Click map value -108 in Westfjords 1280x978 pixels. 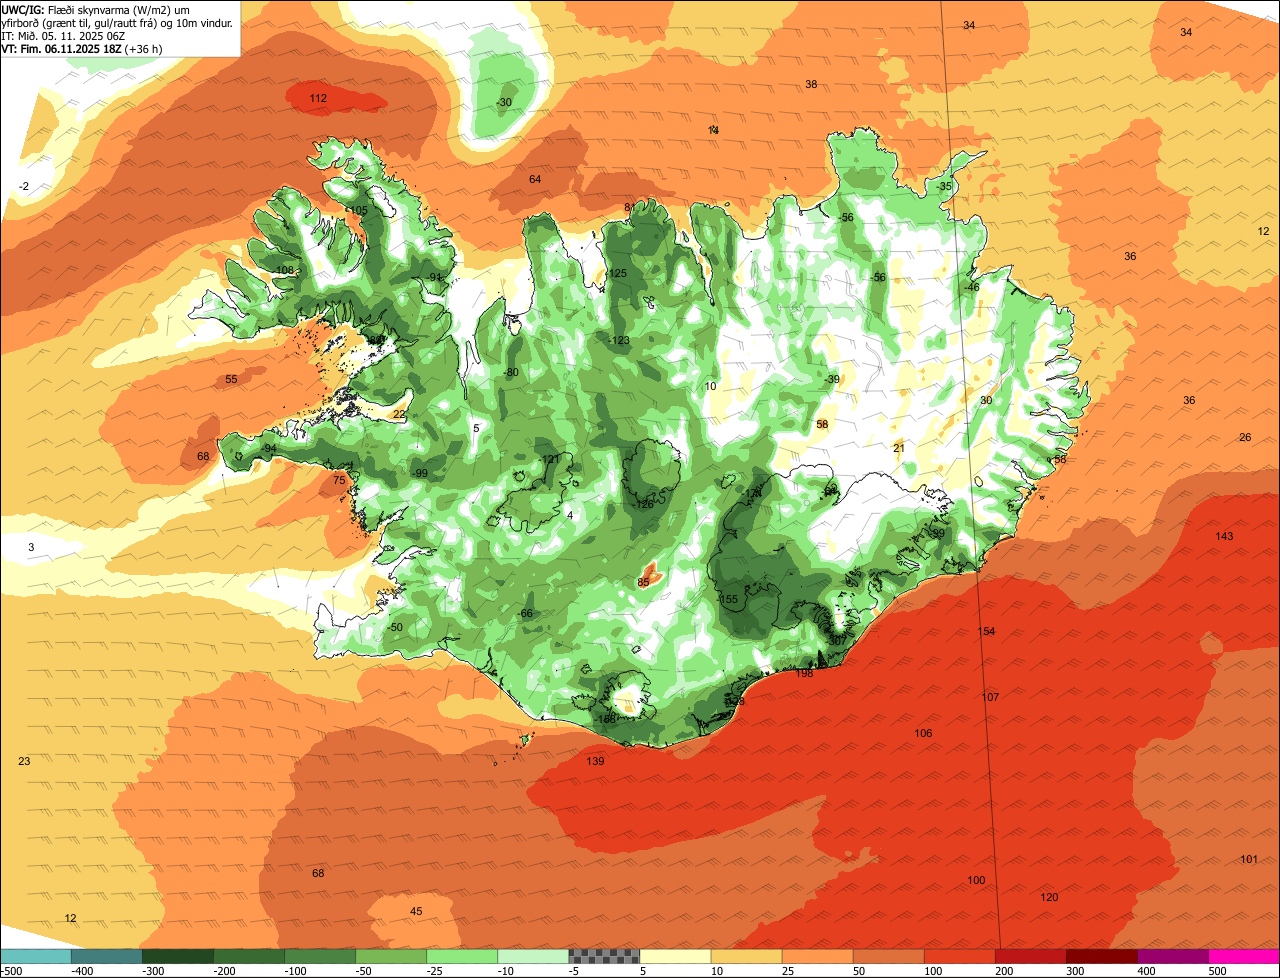coord(285,270)
